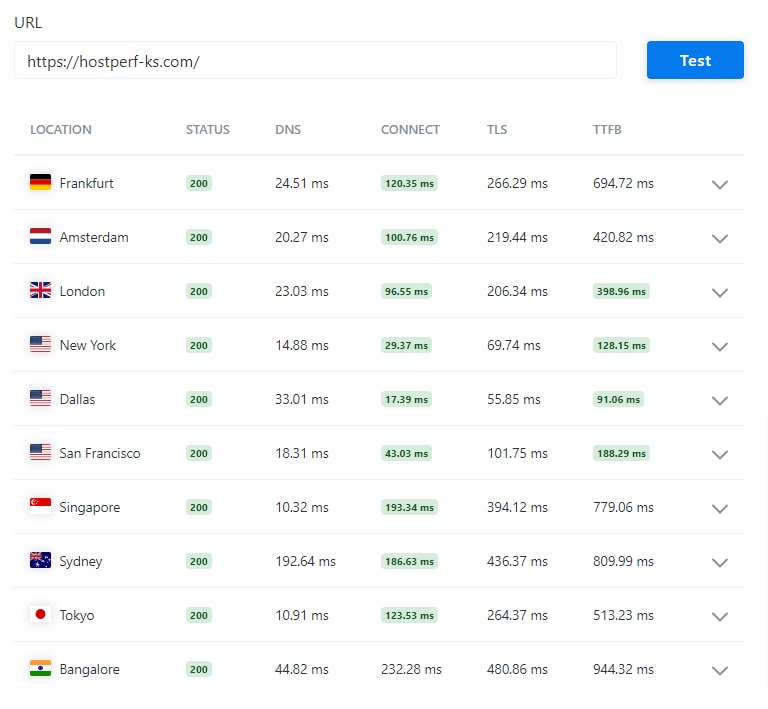
Task: Expand the San Francisco row chevron
Action: tap(720, 454)
